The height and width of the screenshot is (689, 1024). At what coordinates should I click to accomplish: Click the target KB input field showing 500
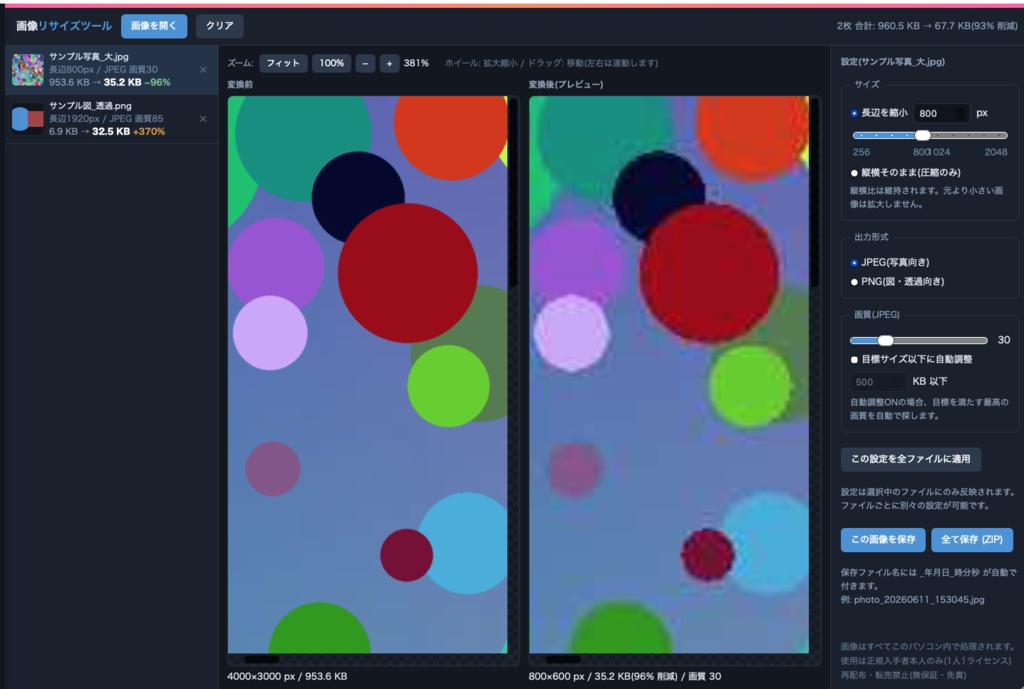pos(878,382)
